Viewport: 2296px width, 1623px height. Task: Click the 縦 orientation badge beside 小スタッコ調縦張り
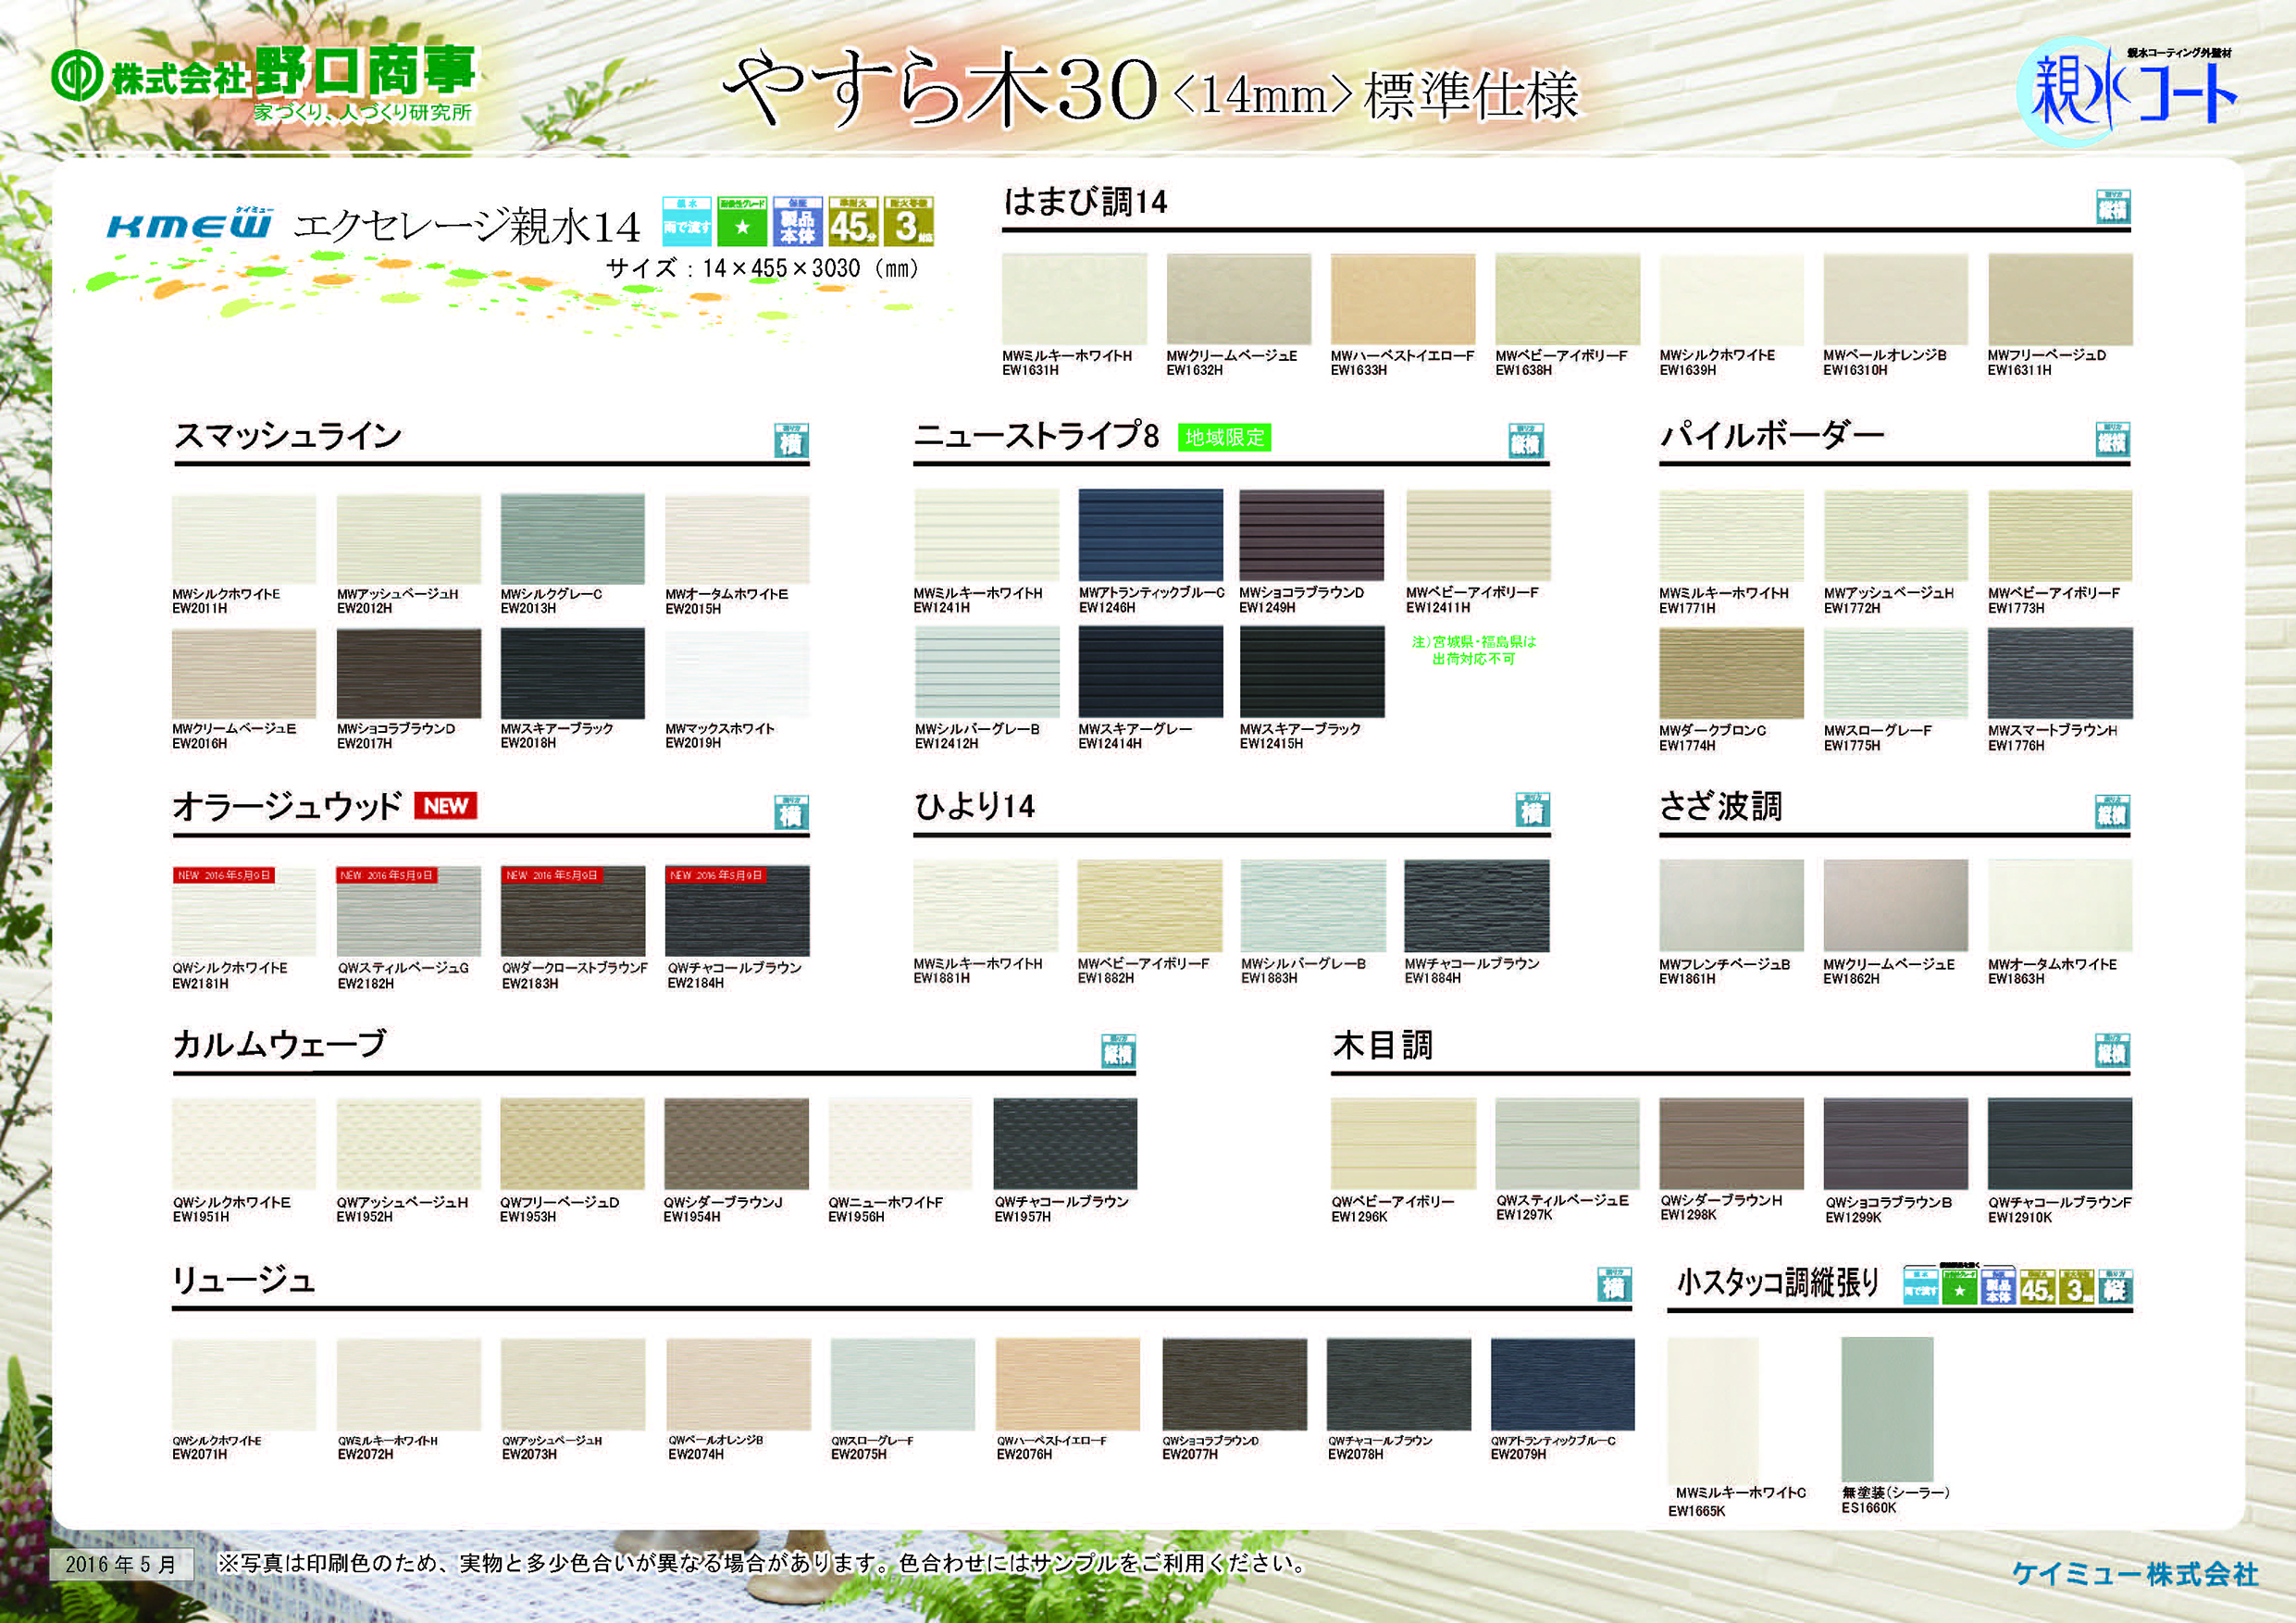tap(2115, 1288)
